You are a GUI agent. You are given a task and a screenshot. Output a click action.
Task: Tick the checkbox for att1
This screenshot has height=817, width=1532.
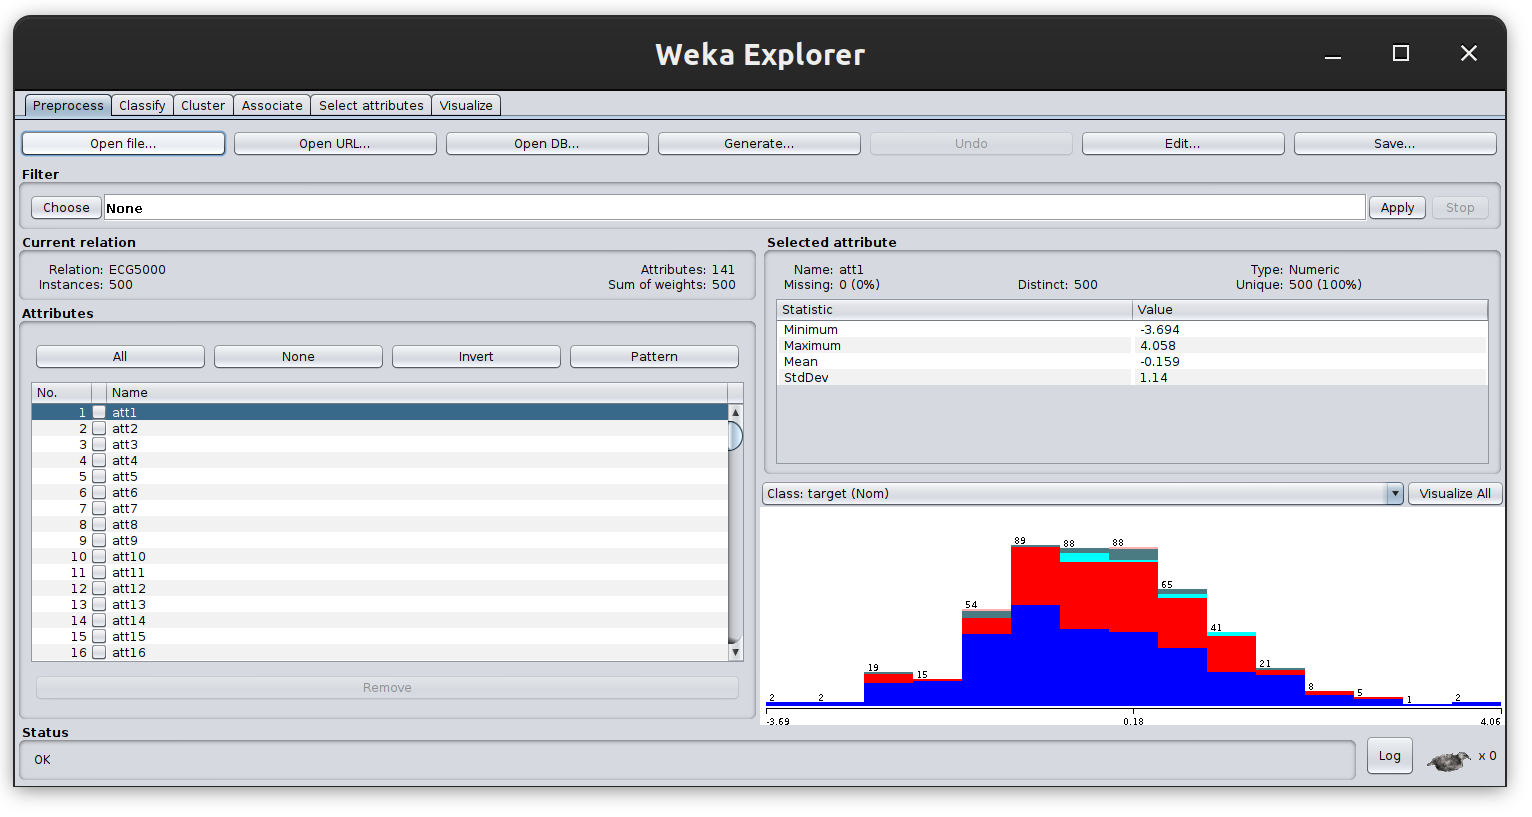(99, 412)
